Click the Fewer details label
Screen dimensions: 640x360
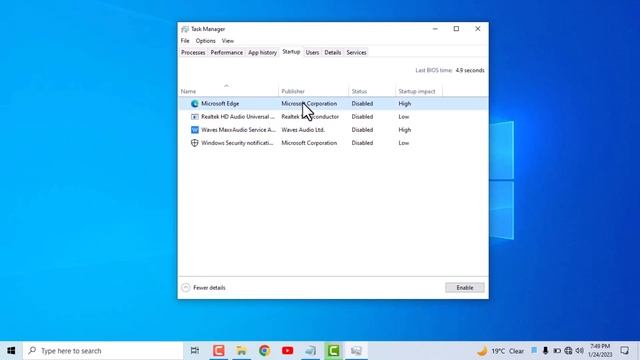pyautogui.click(x=209, y=288)
